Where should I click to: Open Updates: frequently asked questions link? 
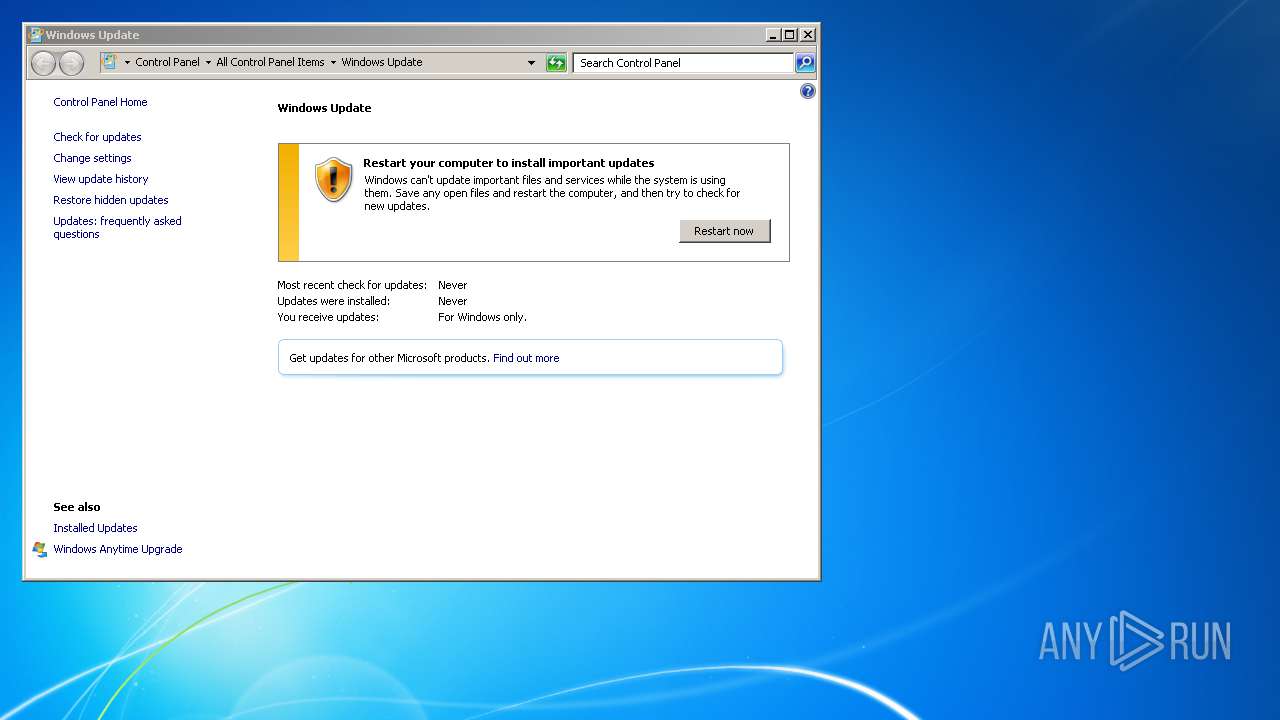[x=117, y=227]
